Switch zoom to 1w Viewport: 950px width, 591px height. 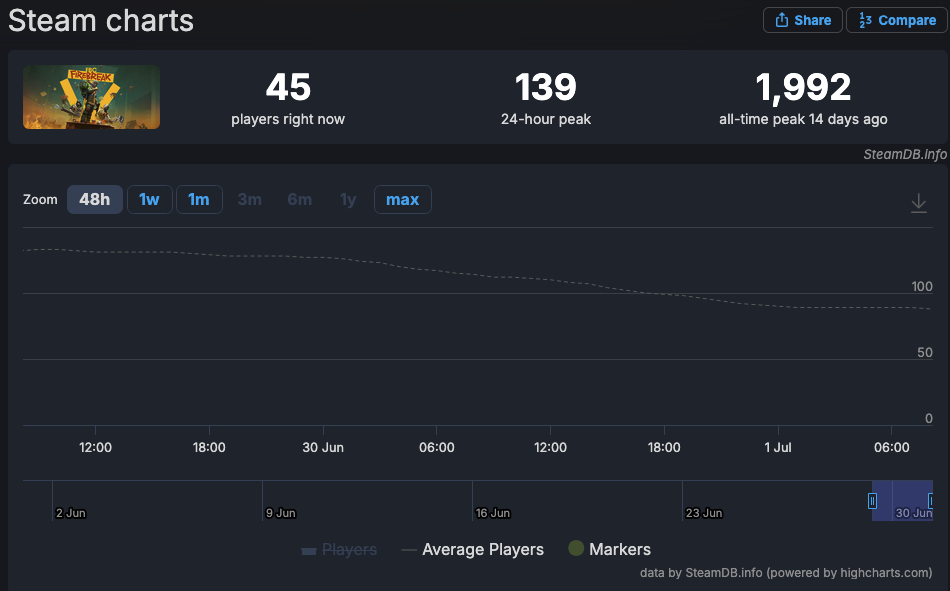(x=150, y=199)
